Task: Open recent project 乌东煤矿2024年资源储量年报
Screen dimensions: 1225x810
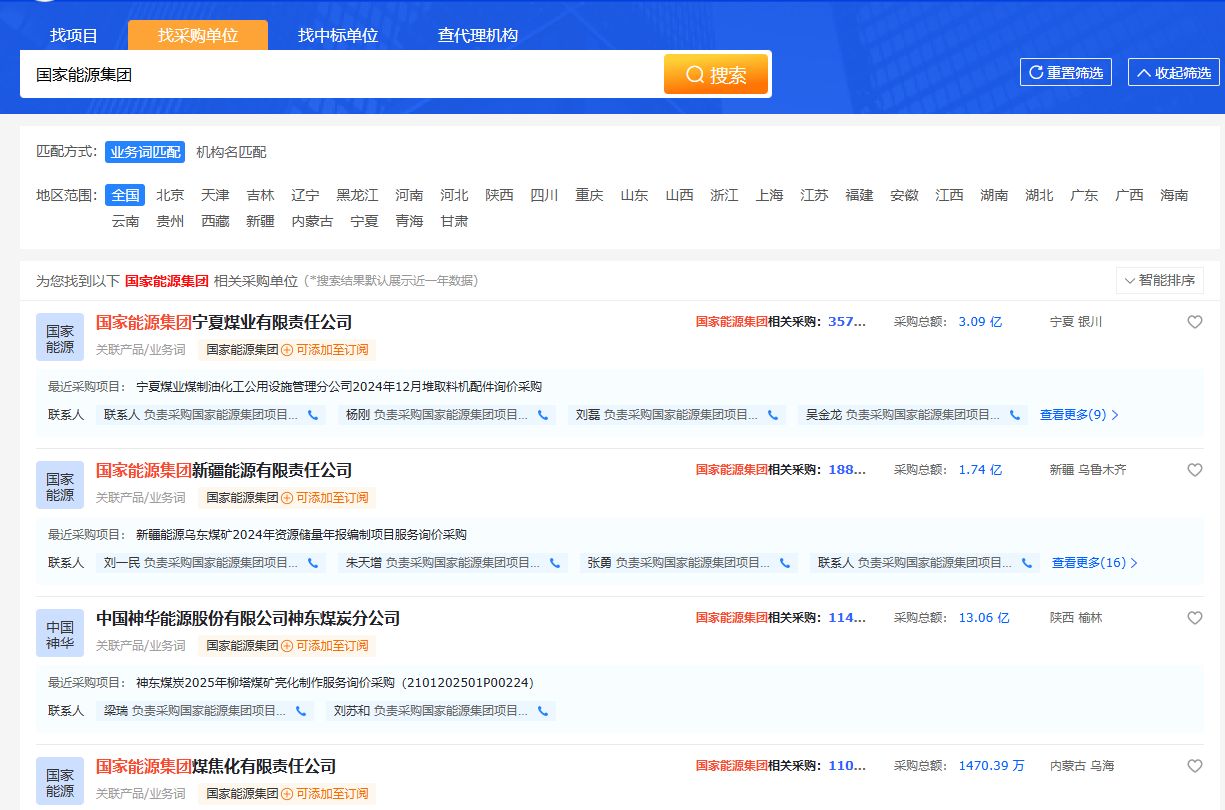Action: [301, 535]
